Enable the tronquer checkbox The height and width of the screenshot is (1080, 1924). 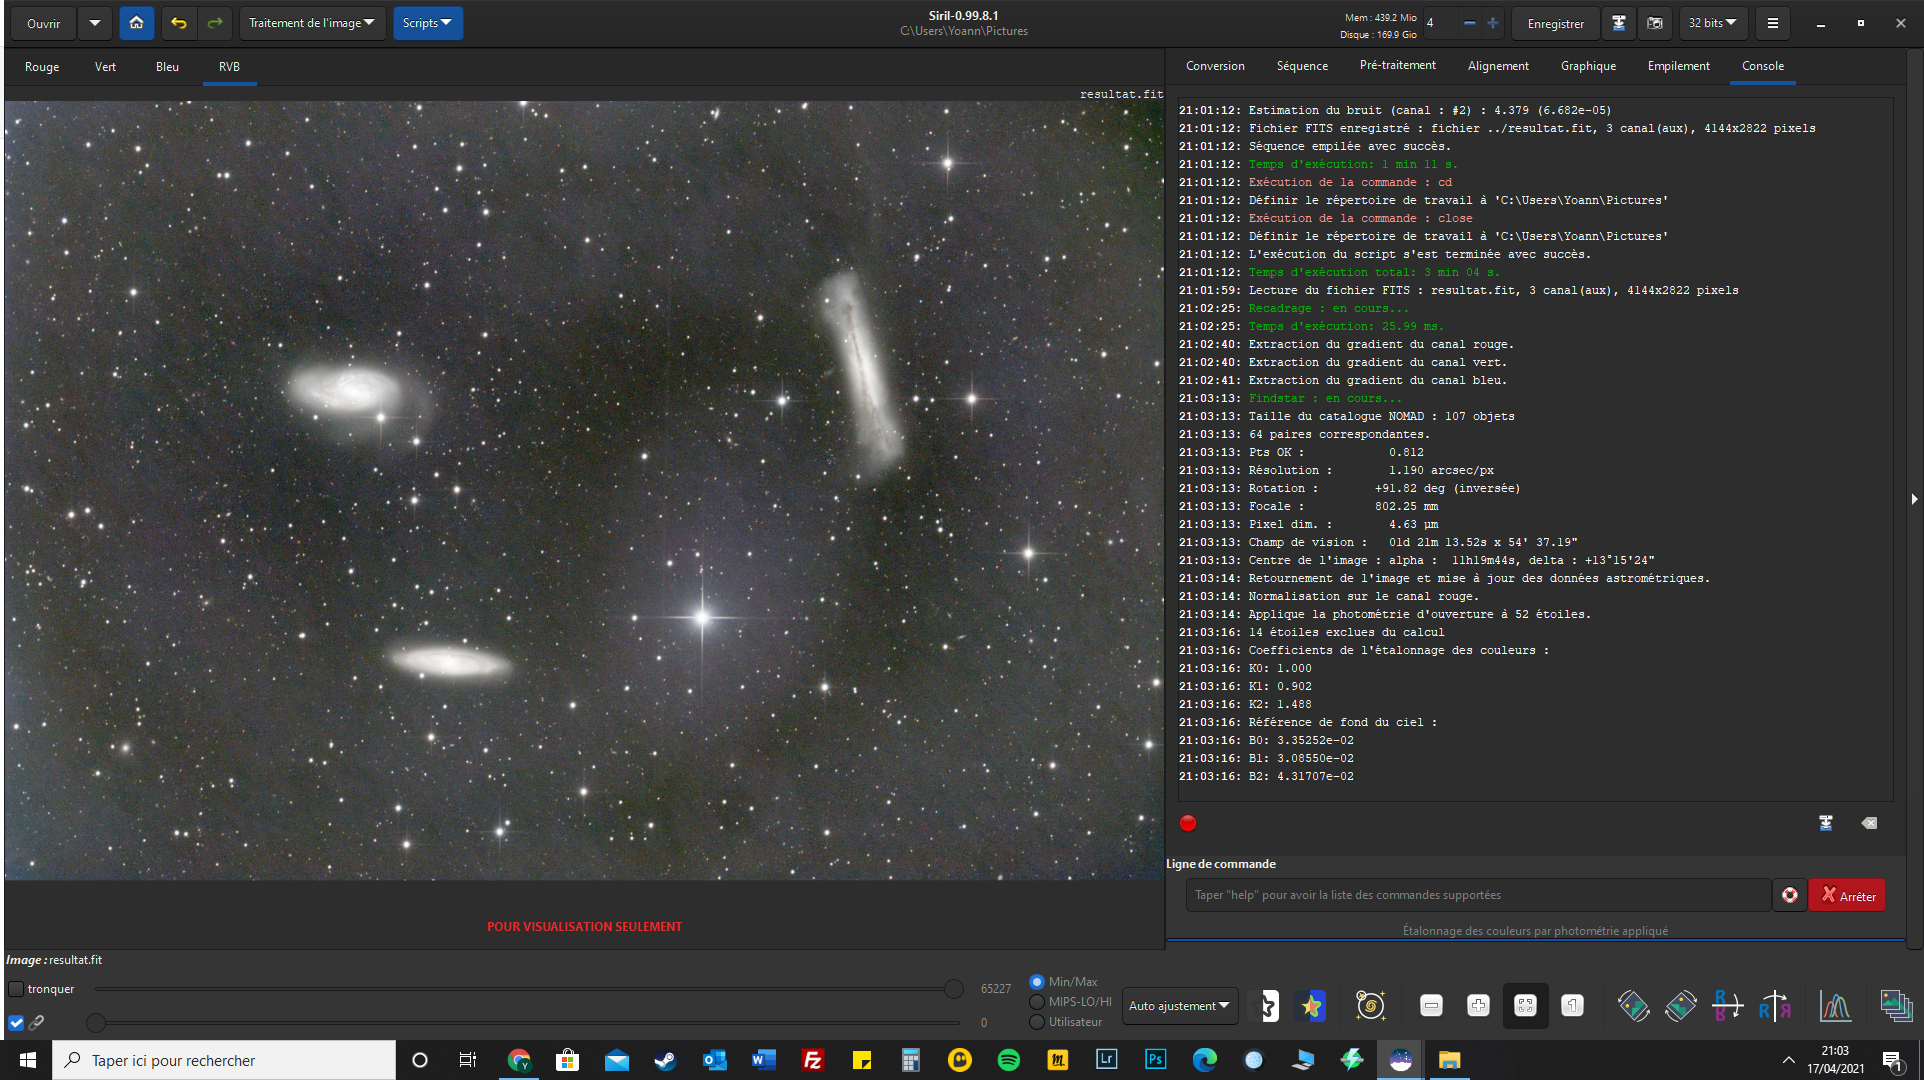tap(16, 989)
